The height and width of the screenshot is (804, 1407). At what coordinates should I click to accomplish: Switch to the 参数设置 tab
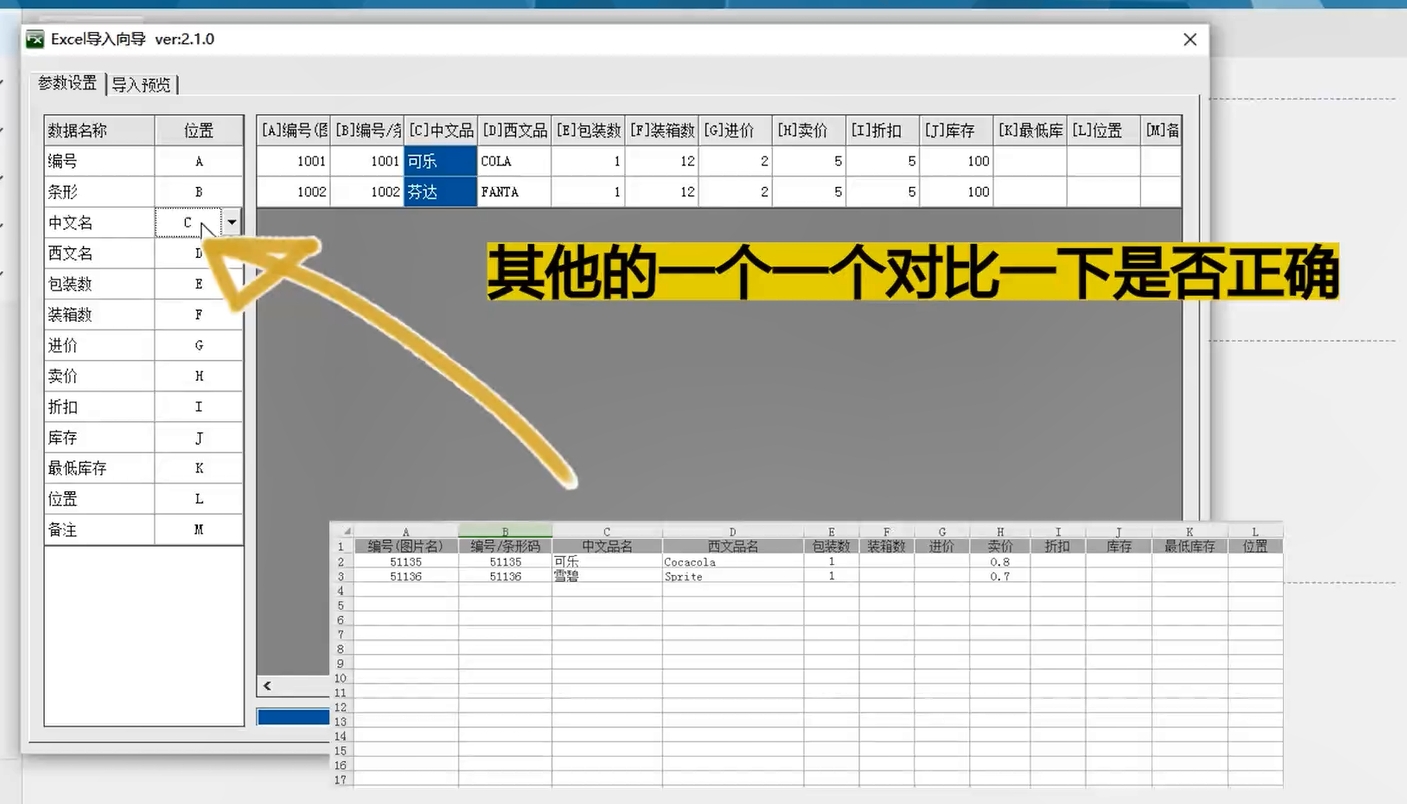point(67,83)
